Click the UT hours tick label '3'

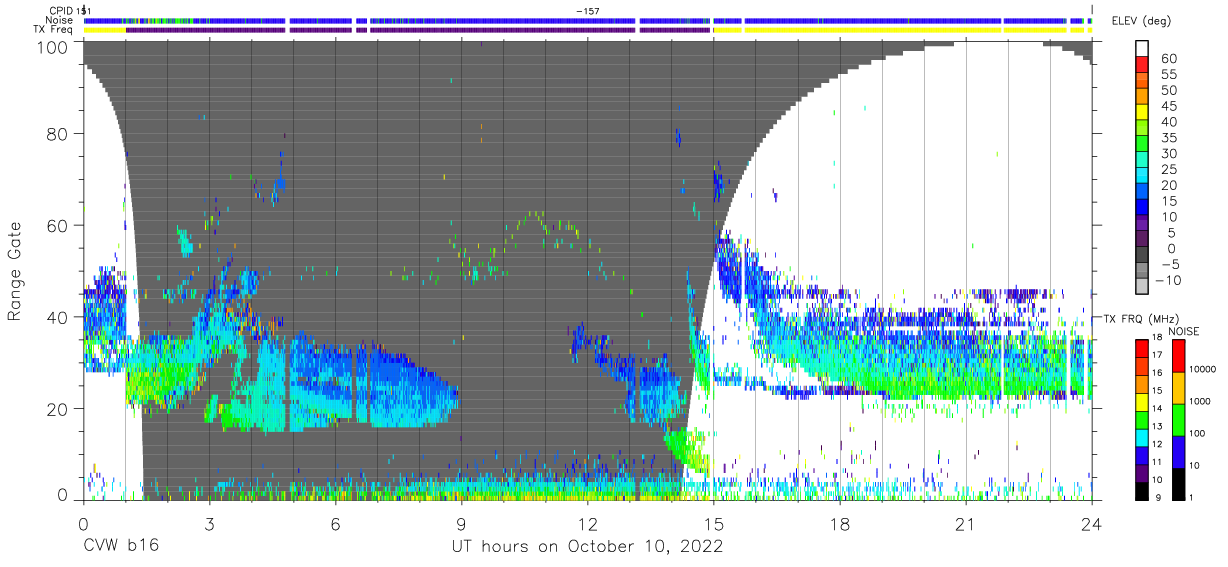(209, 523)
